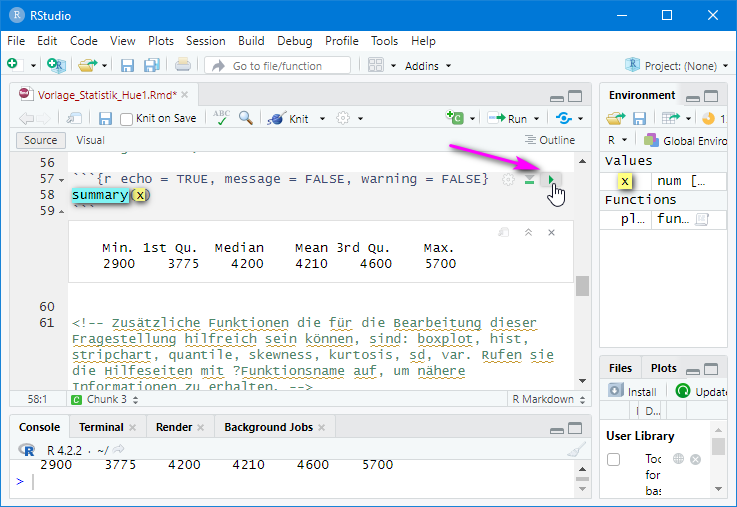Click the editor vertical scrollbar thumb
Viewport: 737px width, 507px height.
click(x=582, y=286)
